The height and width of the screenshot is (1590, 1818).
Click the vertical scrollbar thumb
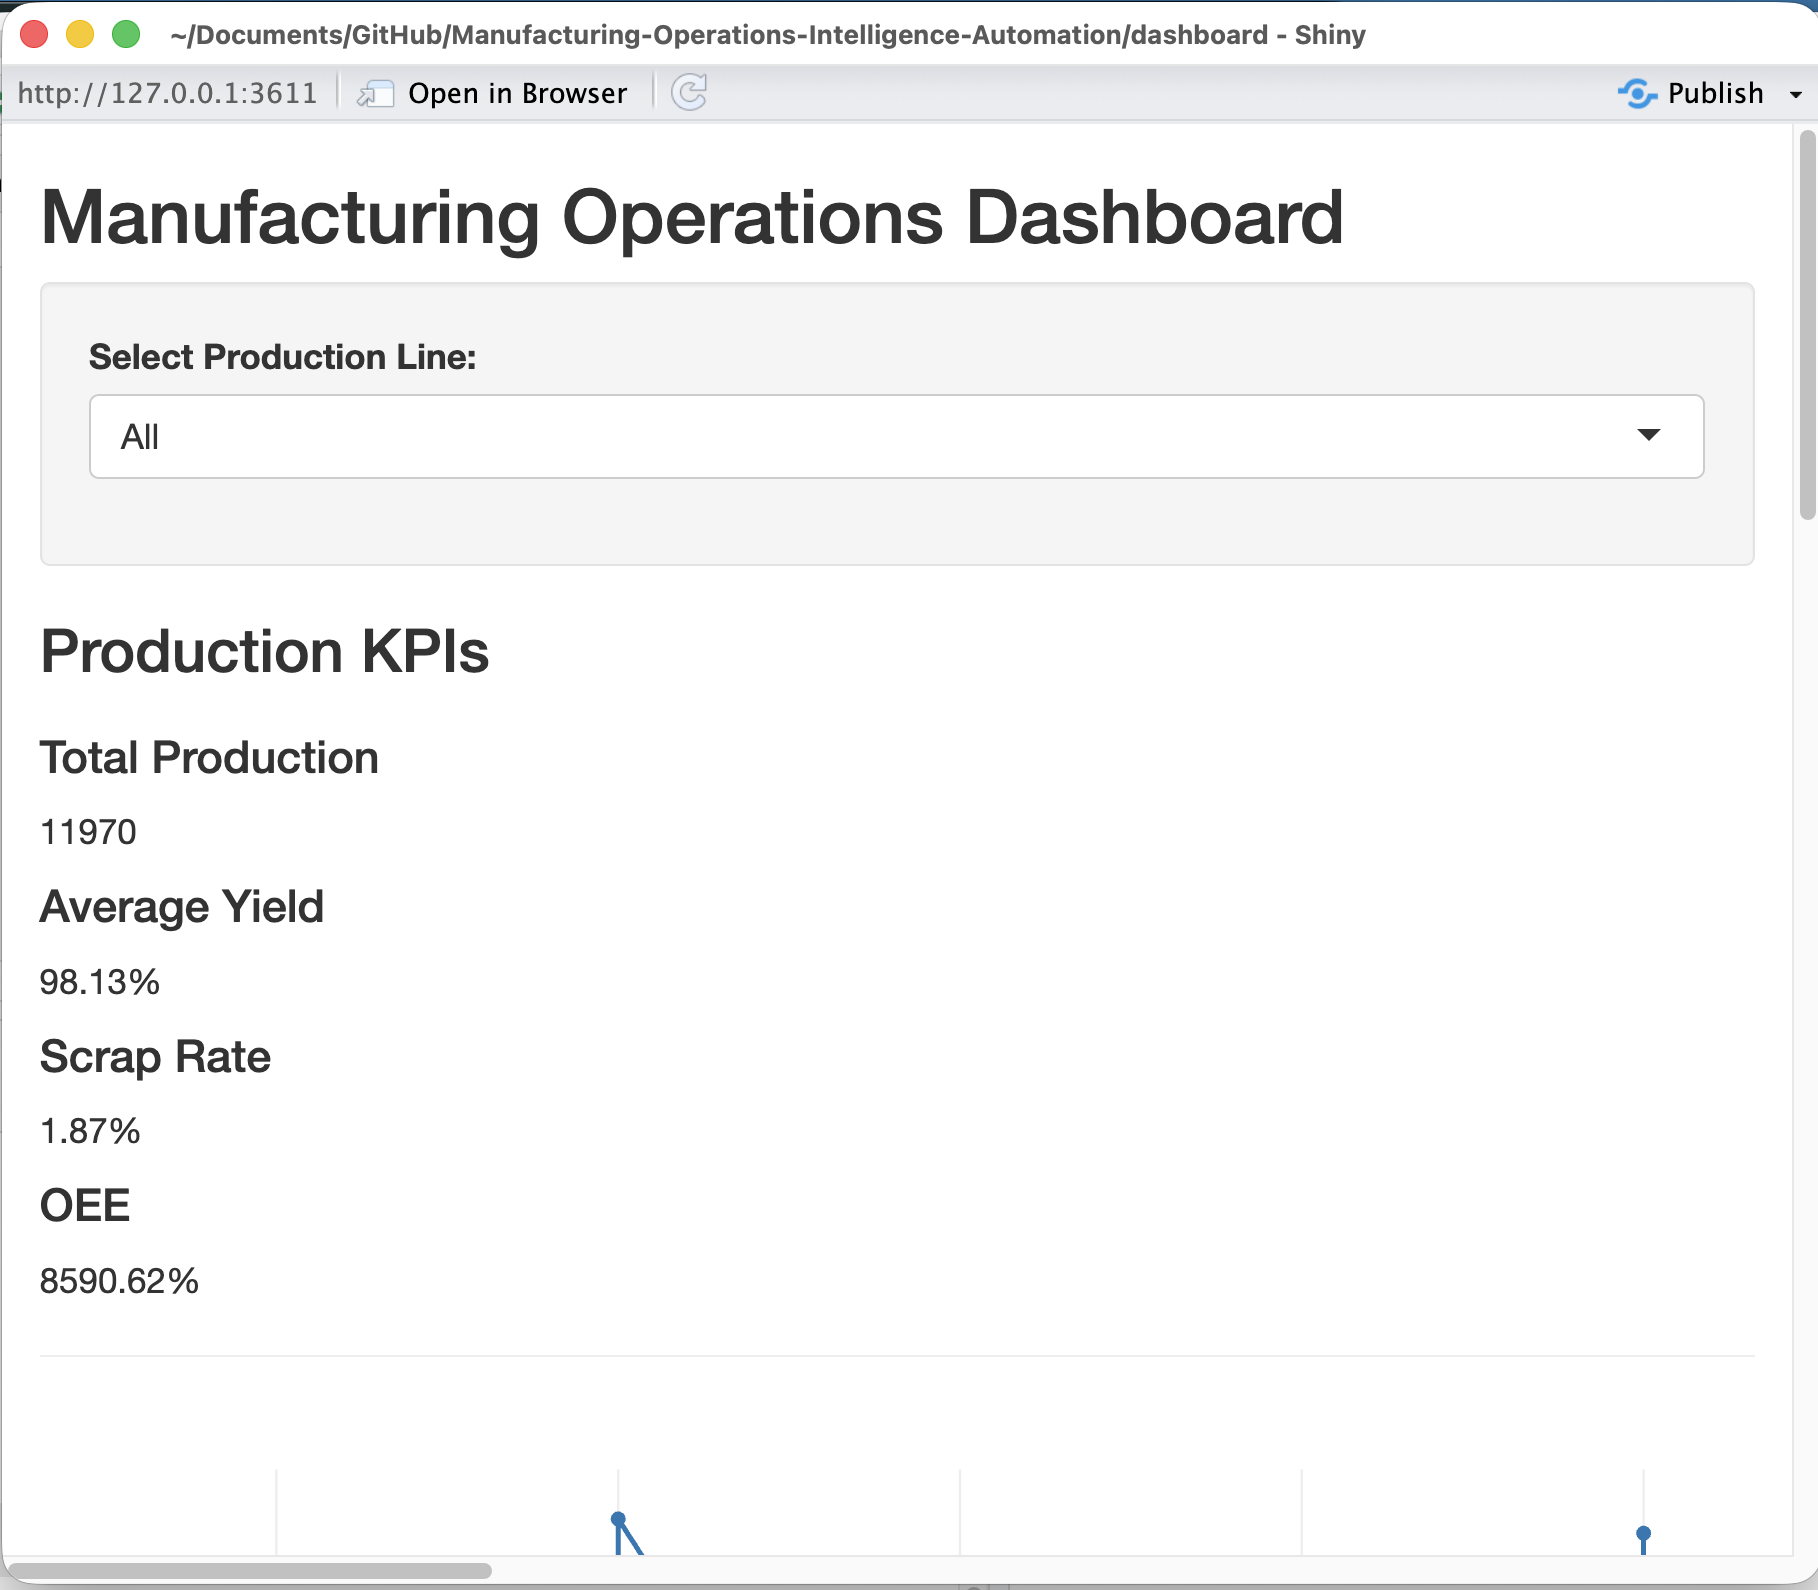click(1807, 325)
